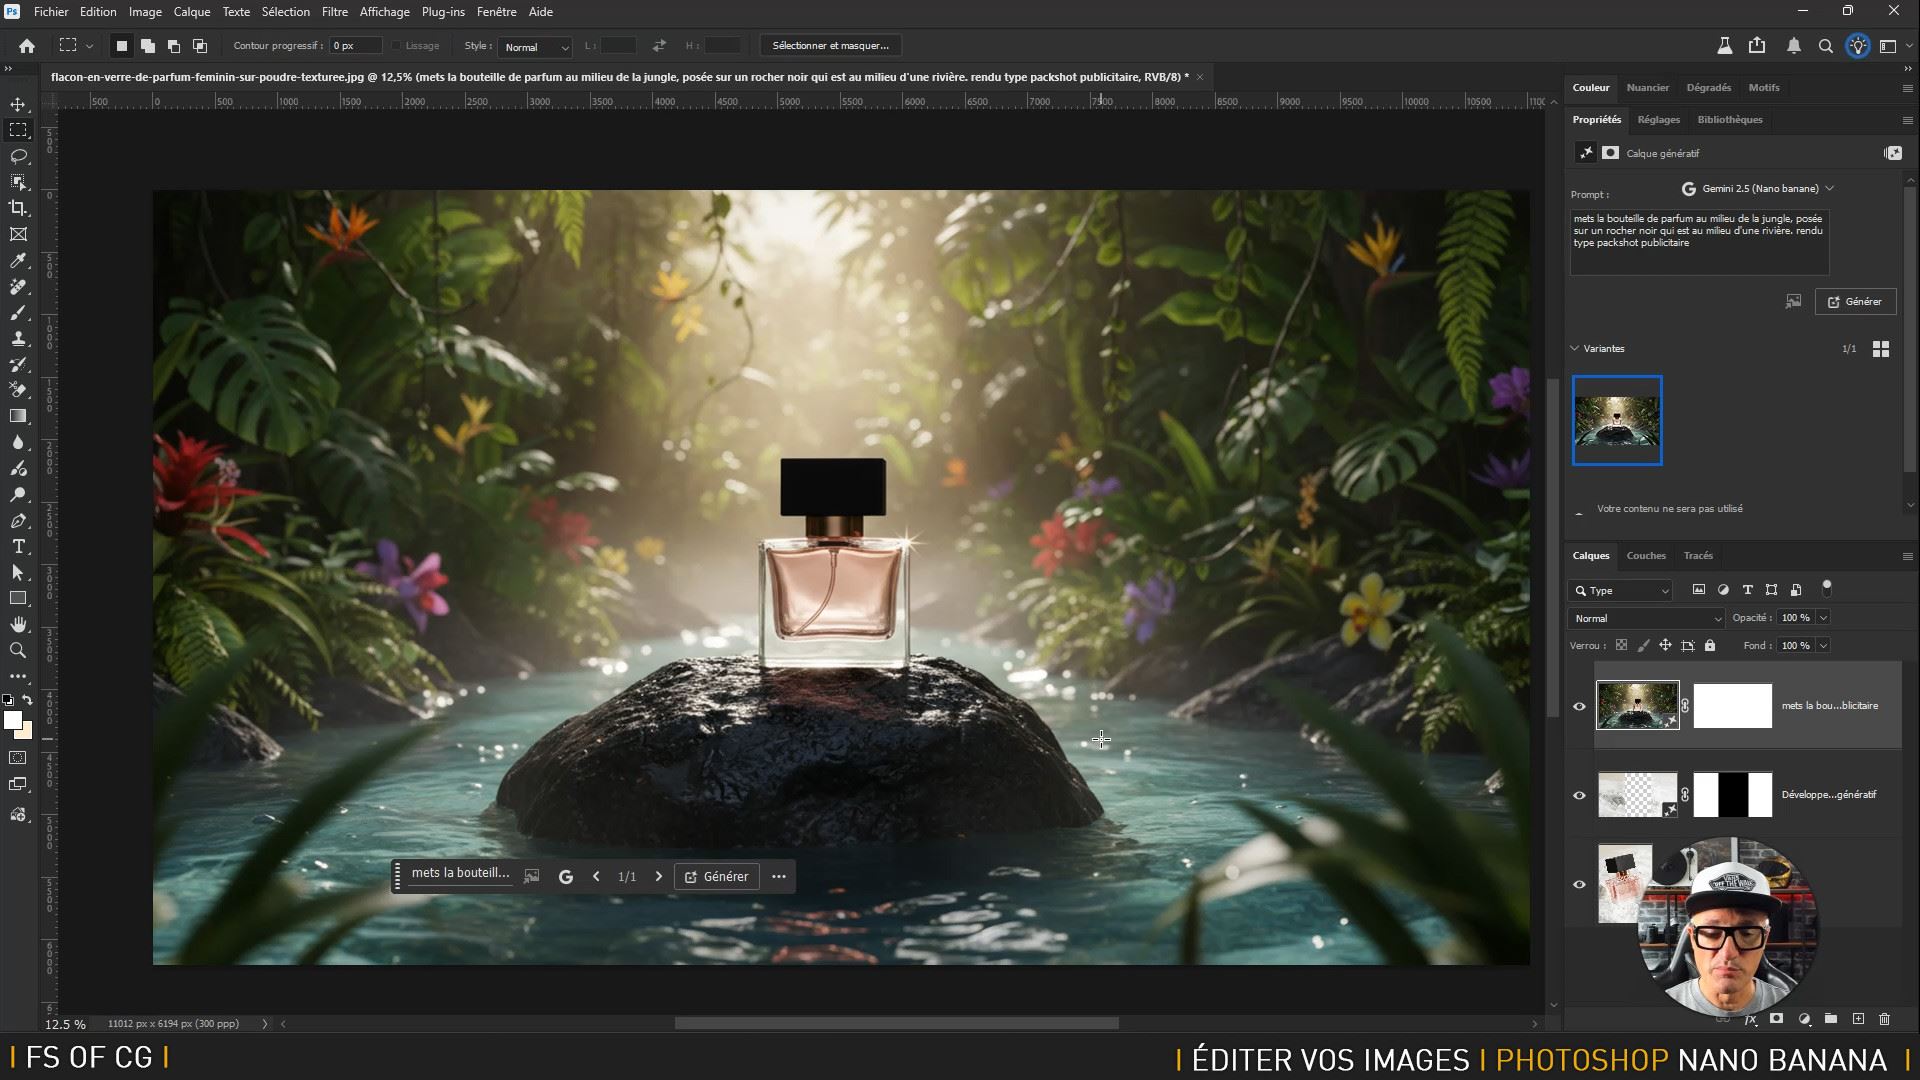Hide the 'Développe...génératif' layer

pyautogui.click(x=1579, y=795)
